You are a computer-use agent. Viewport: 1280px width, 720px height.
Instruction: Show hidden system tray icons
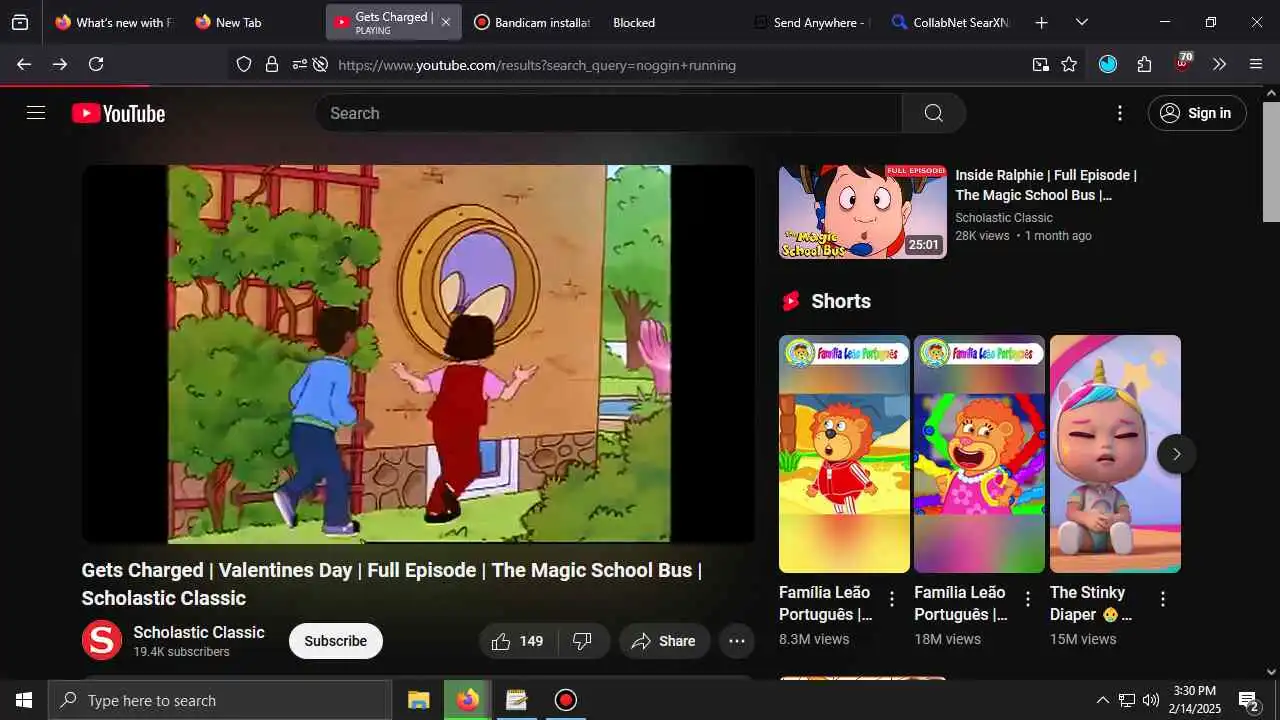point(1102,700)
